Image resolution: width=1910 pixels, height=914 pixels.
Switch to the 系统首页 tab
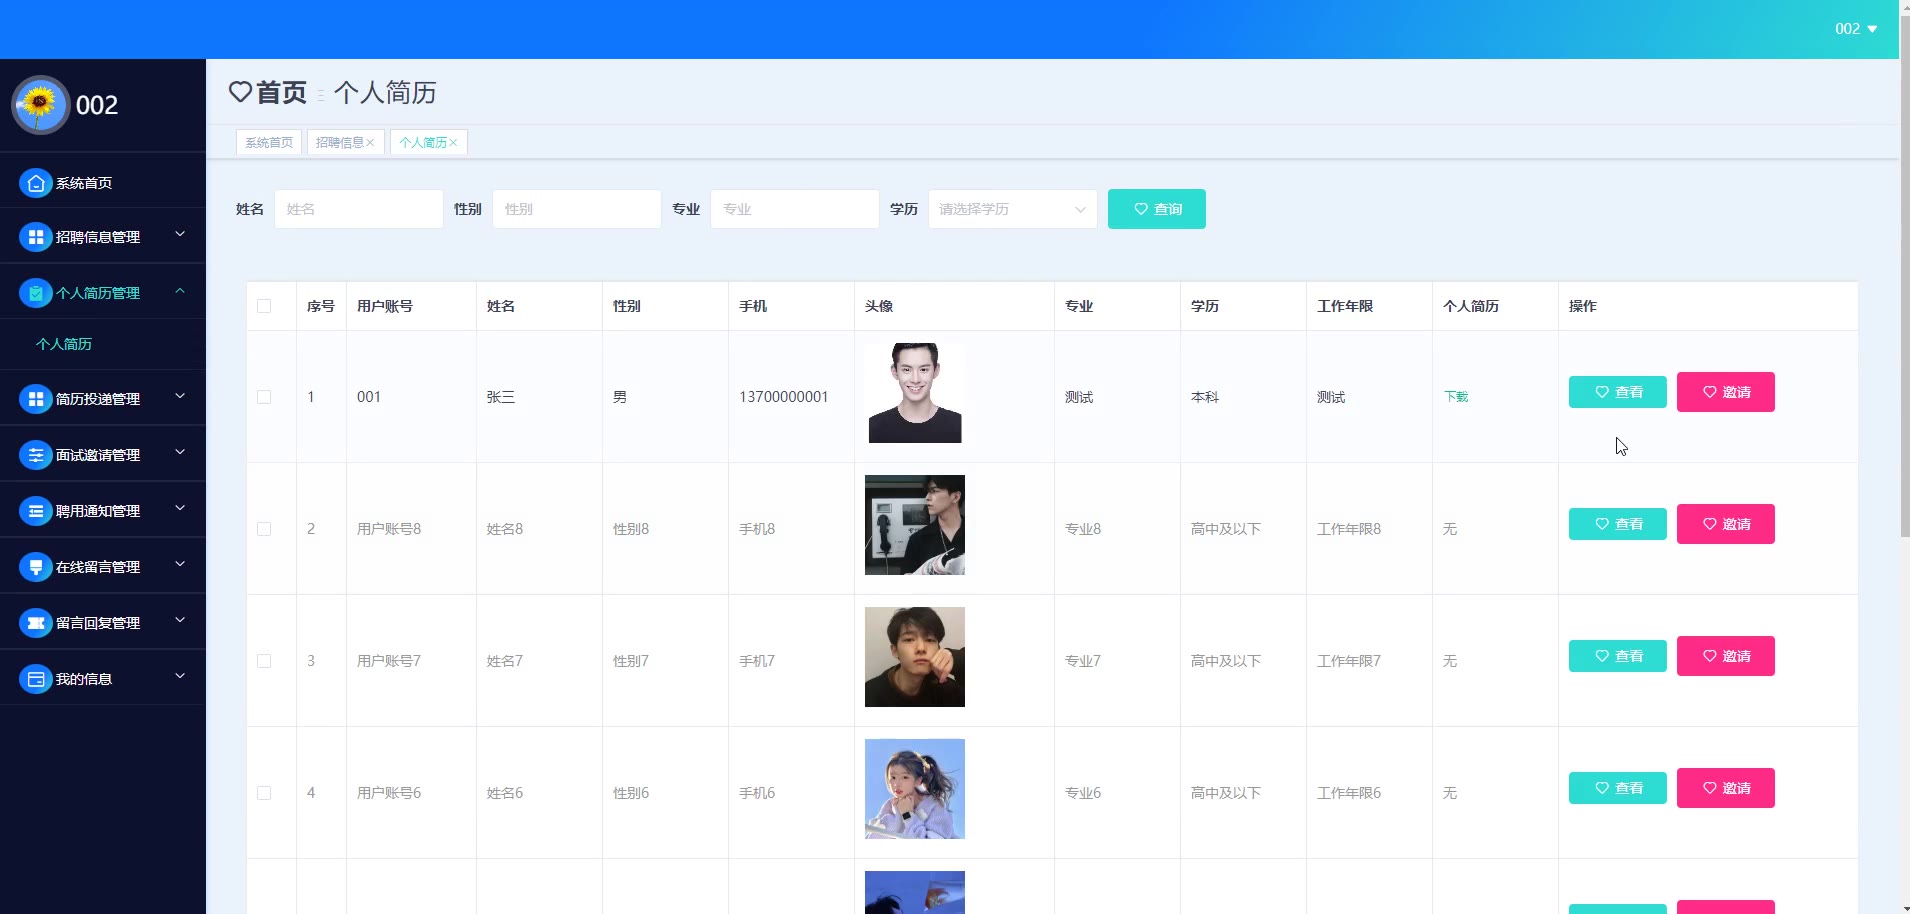tap(269, 142)
